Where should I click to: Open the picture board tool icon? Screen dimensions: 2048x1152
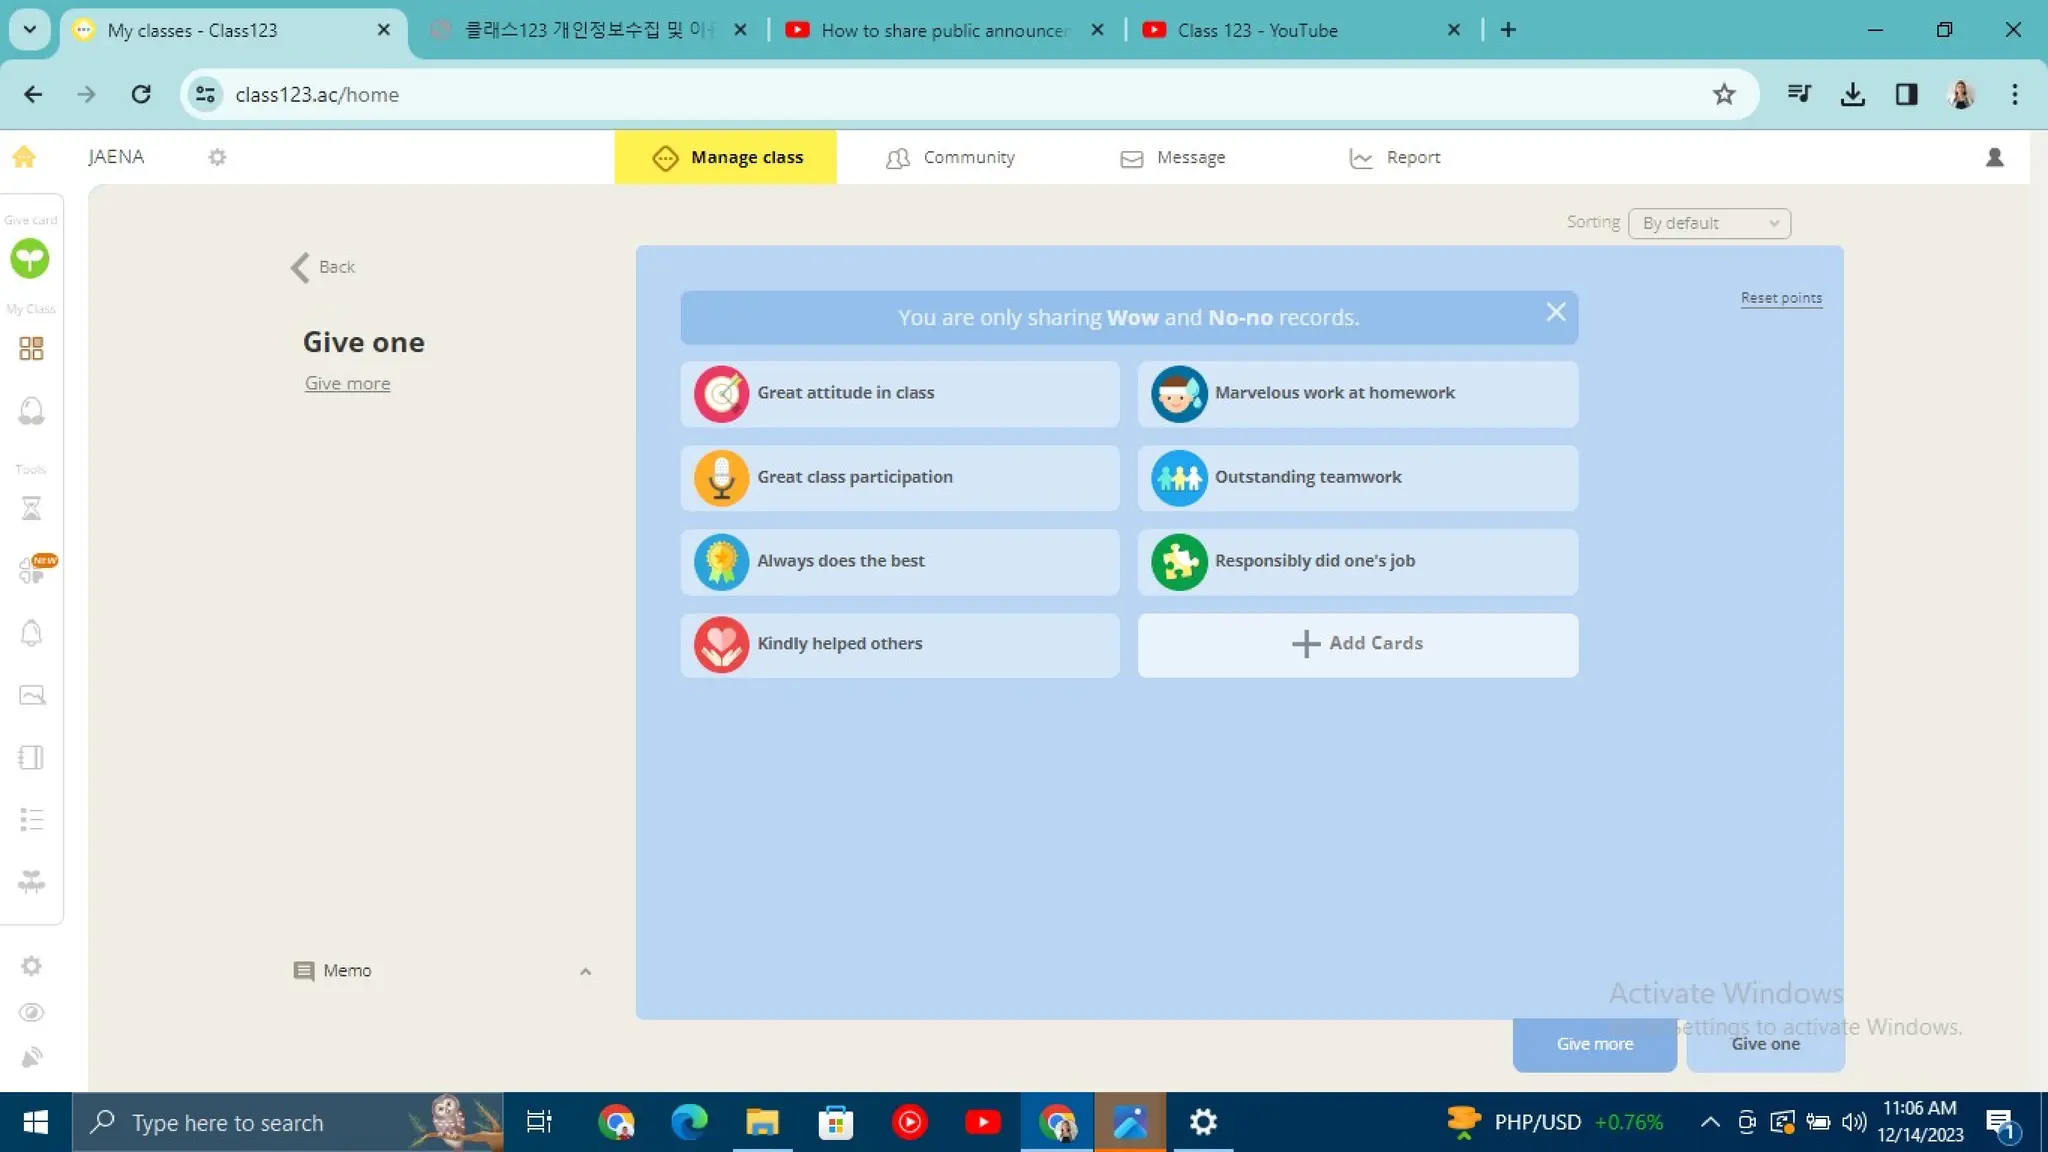tap(31, 695)
